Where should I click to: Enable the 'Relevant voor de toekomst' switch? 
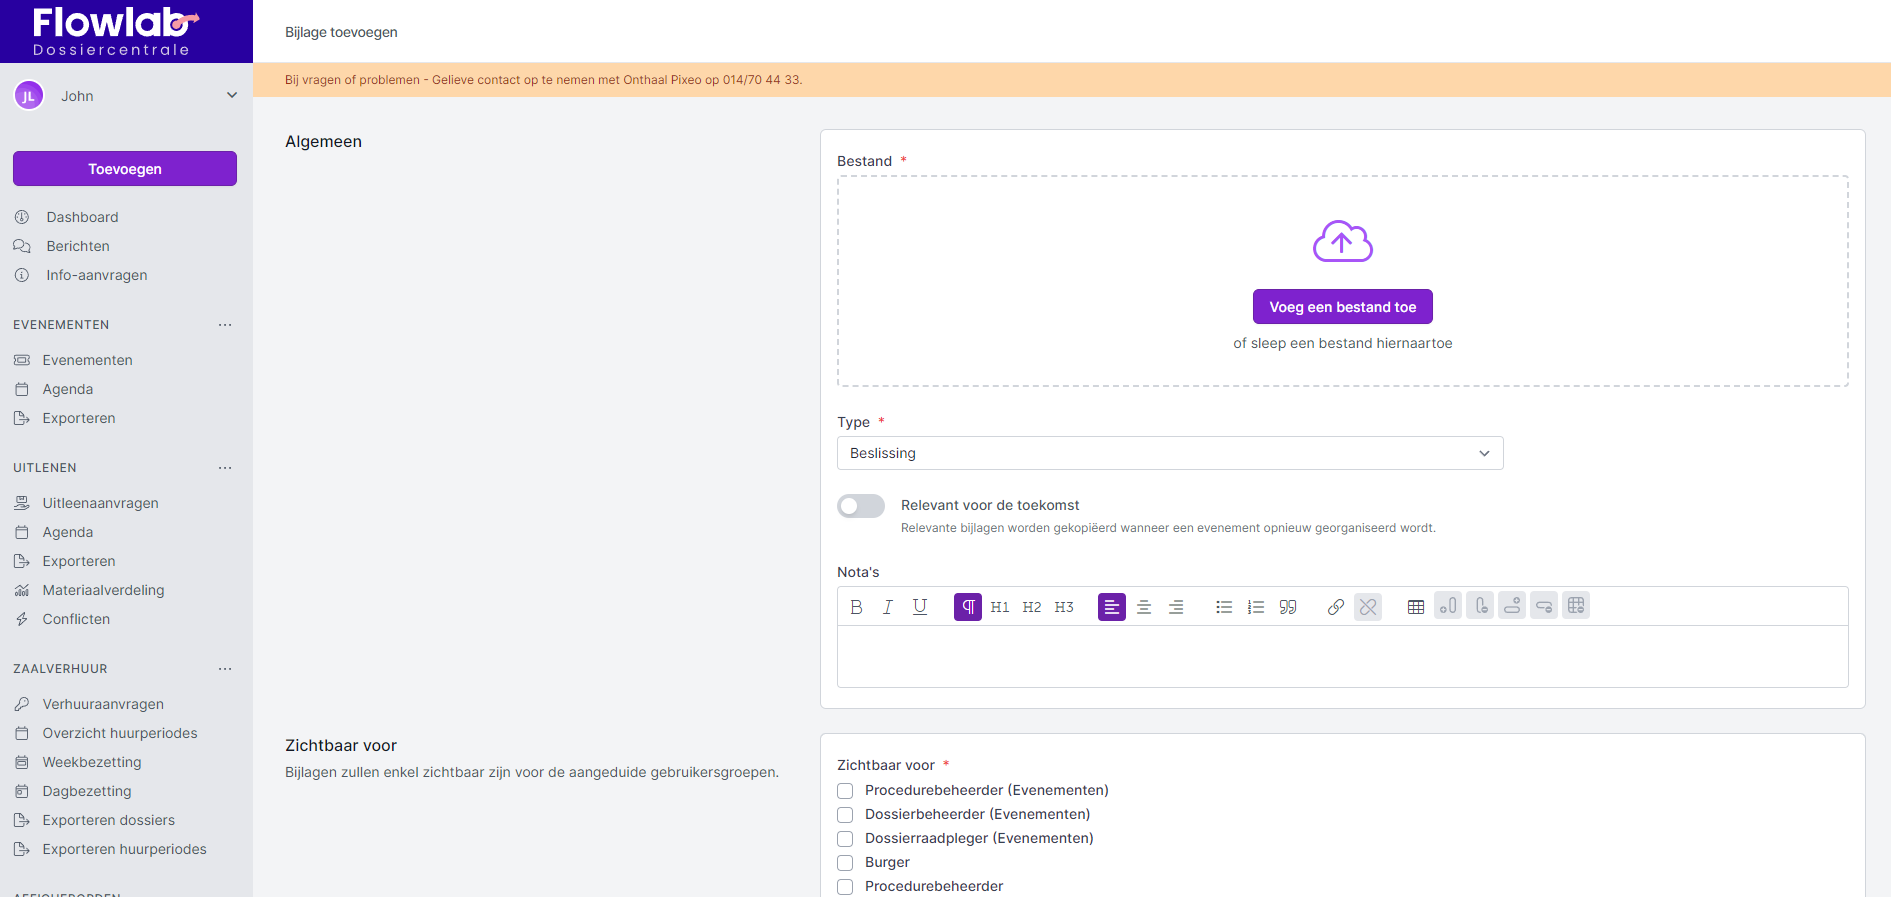861,506
